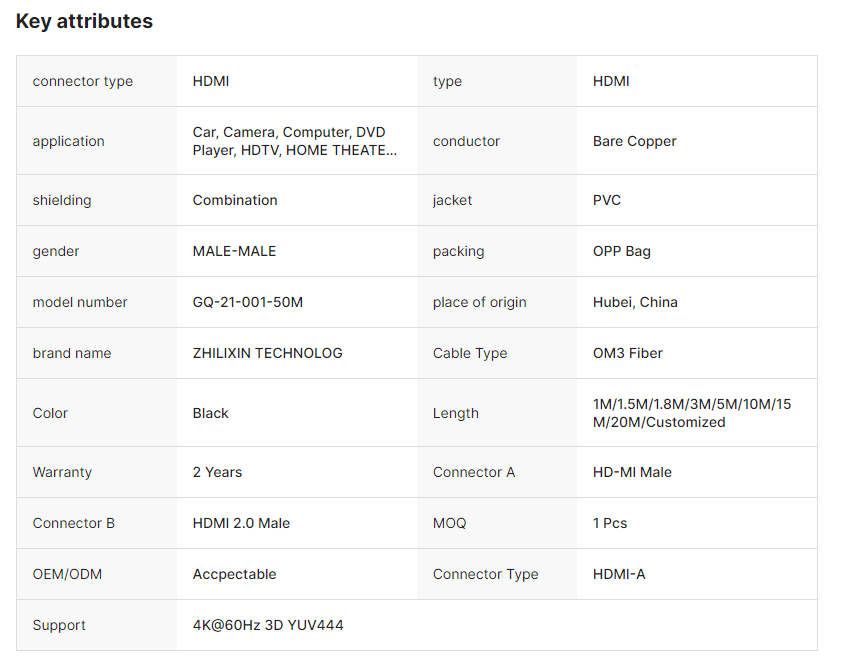Click the PVC jacket value
The width and height of the screenshot is (853, 657).
click(607, 200)
